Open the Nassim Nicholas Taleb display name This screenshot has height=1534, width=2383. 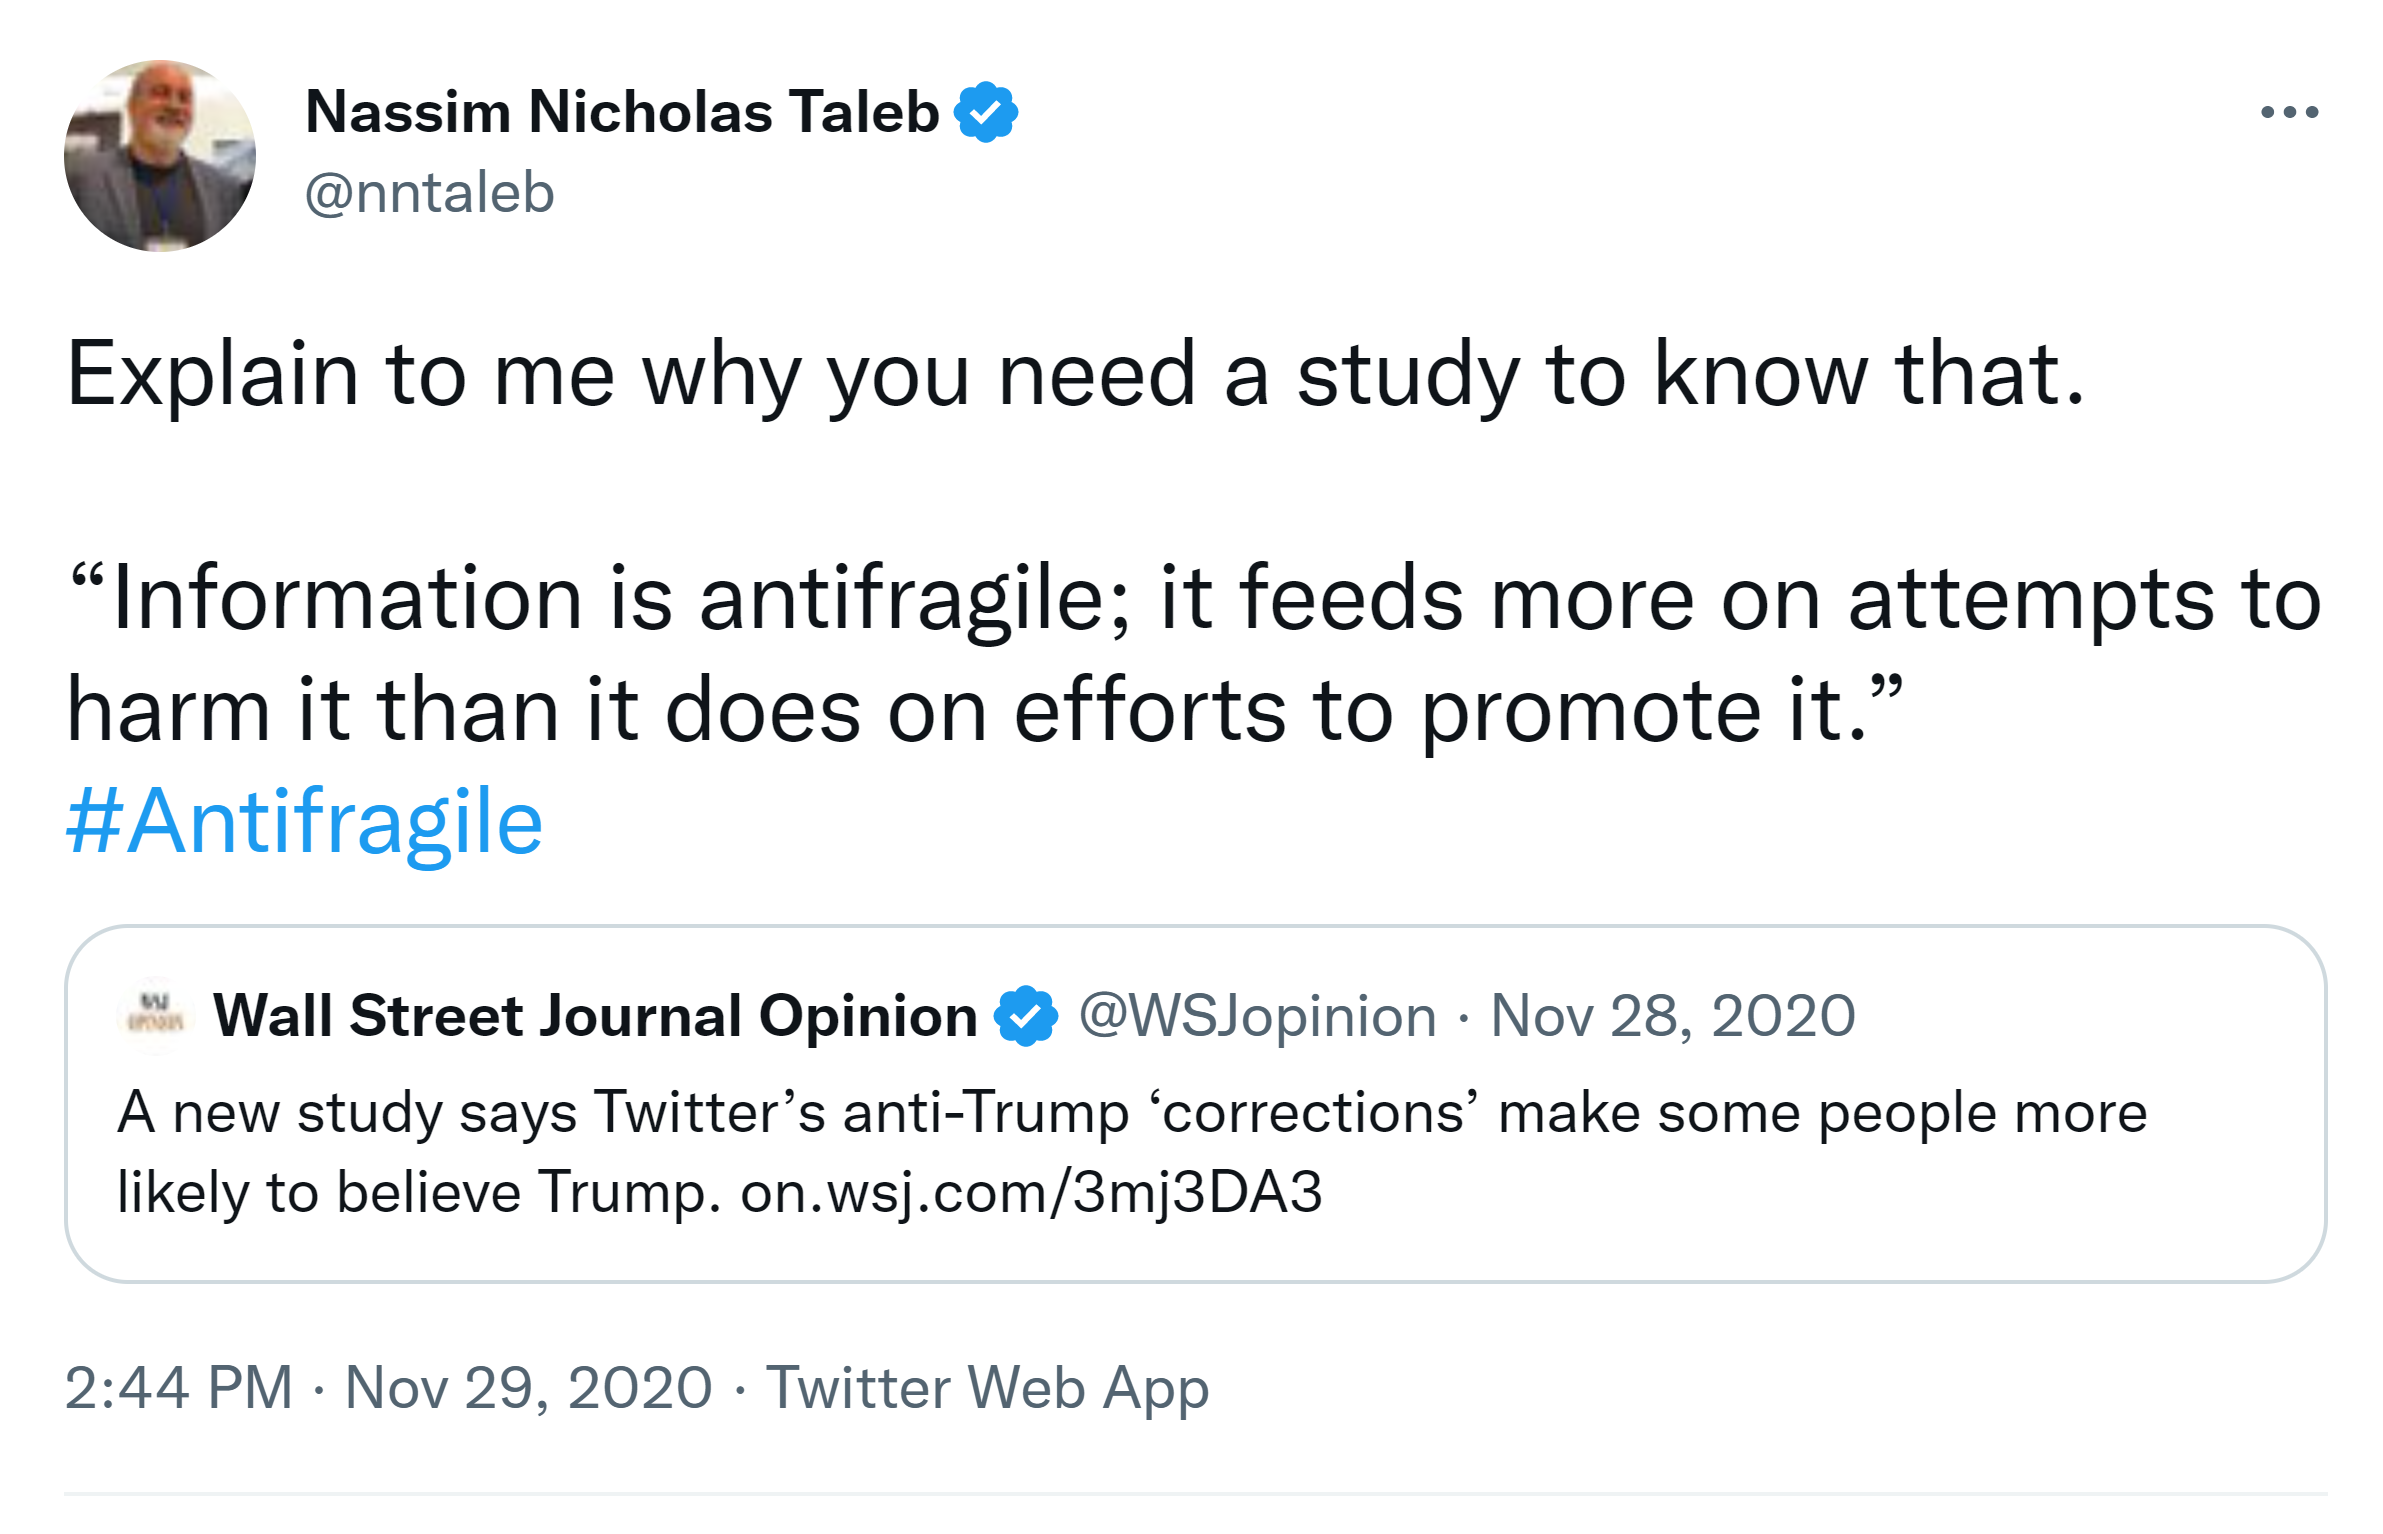coord(622,112)
